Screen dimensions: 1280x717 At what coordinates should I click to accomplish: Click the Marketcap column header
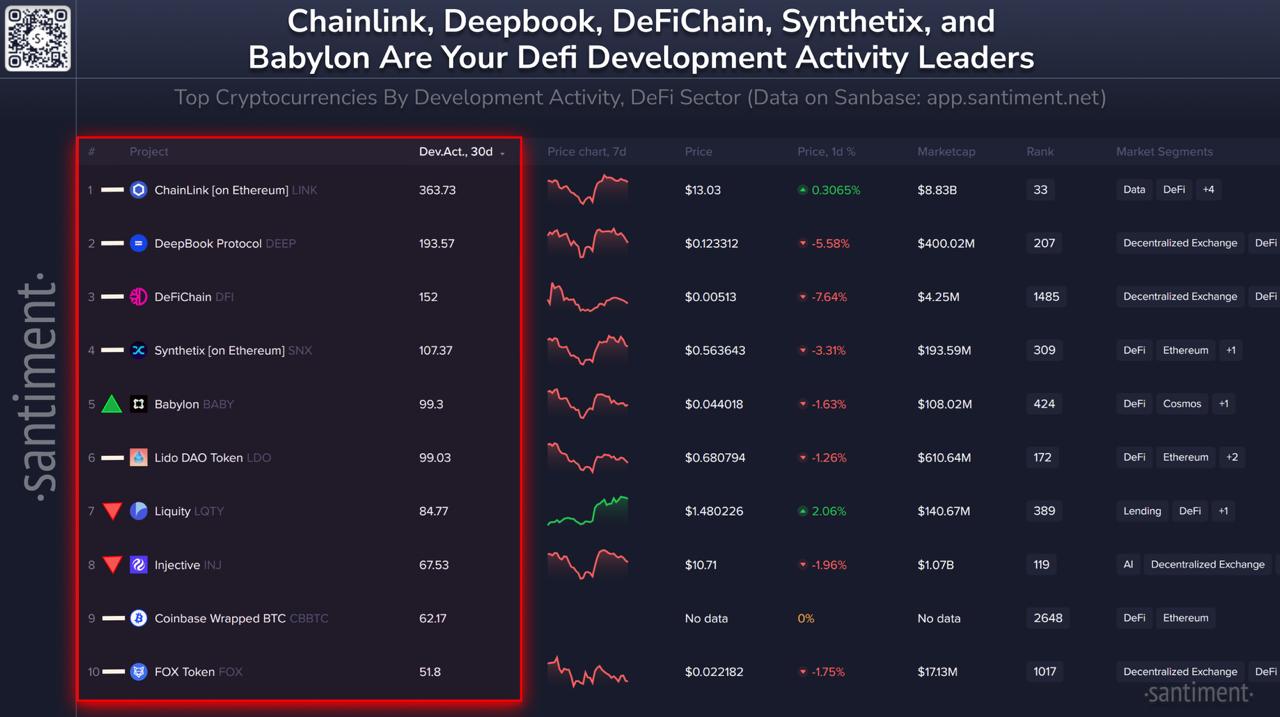point(946,152)
